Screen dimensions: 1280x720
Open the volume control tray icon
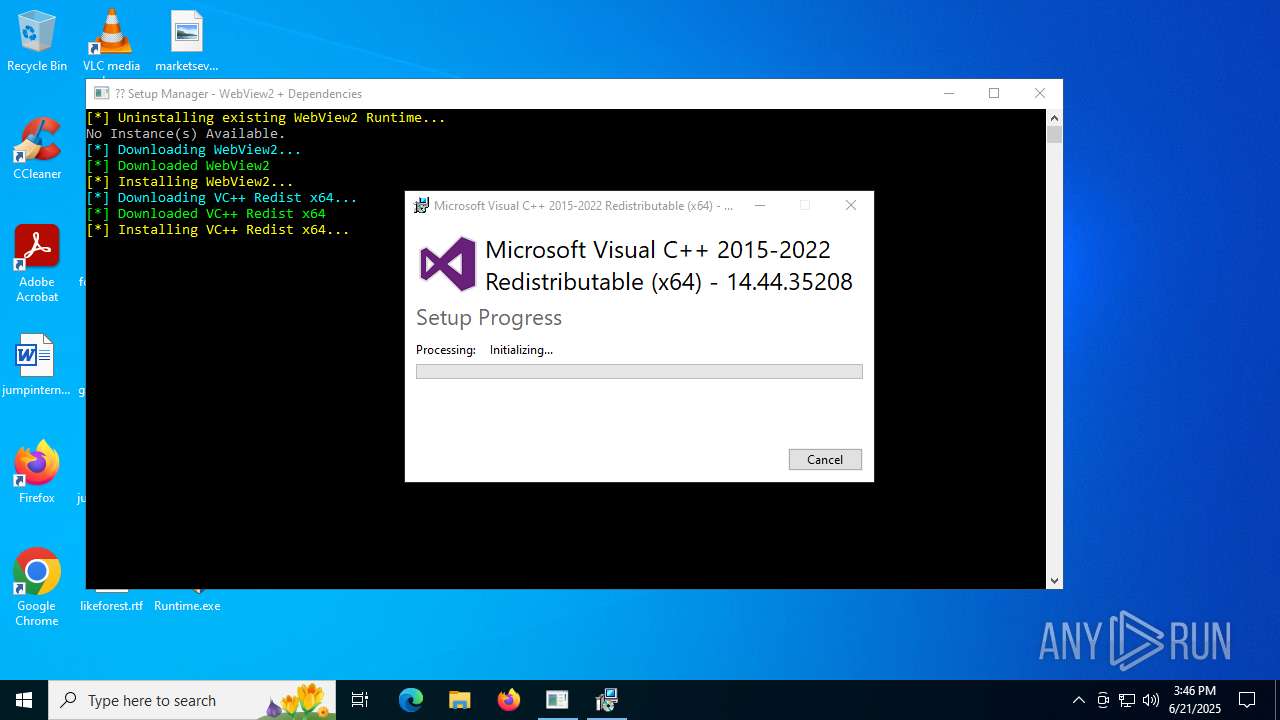pyautogui.click(x=1151, y=700)
